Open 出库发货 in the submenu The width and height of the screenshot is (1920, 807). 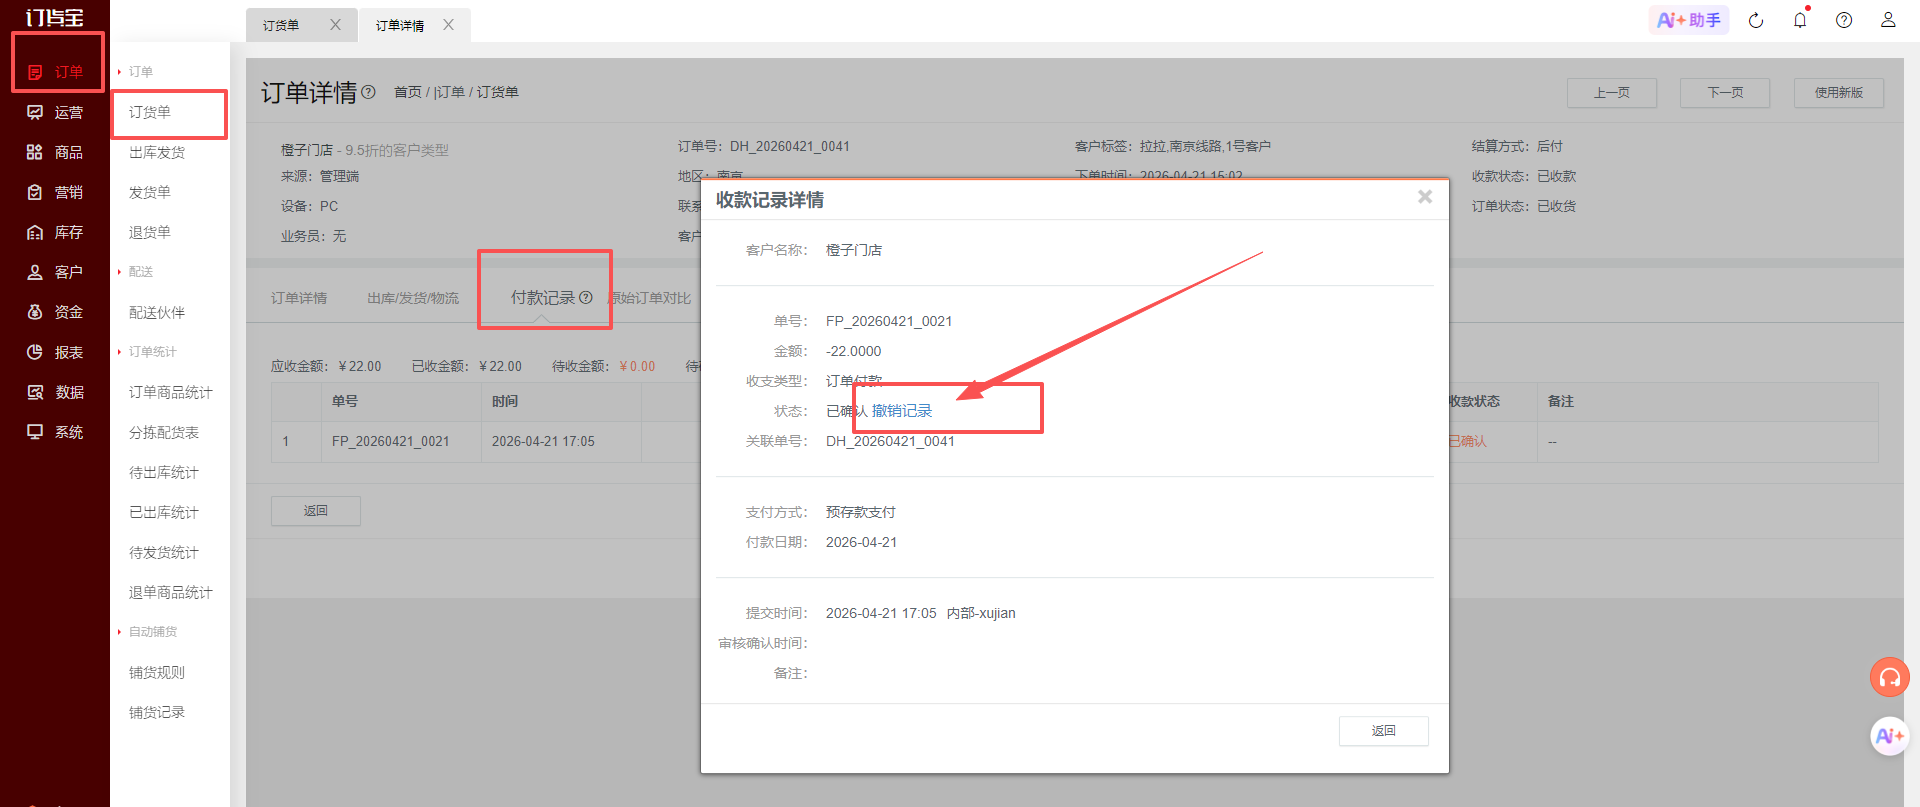pyautogui.click(x=157, y=152)
